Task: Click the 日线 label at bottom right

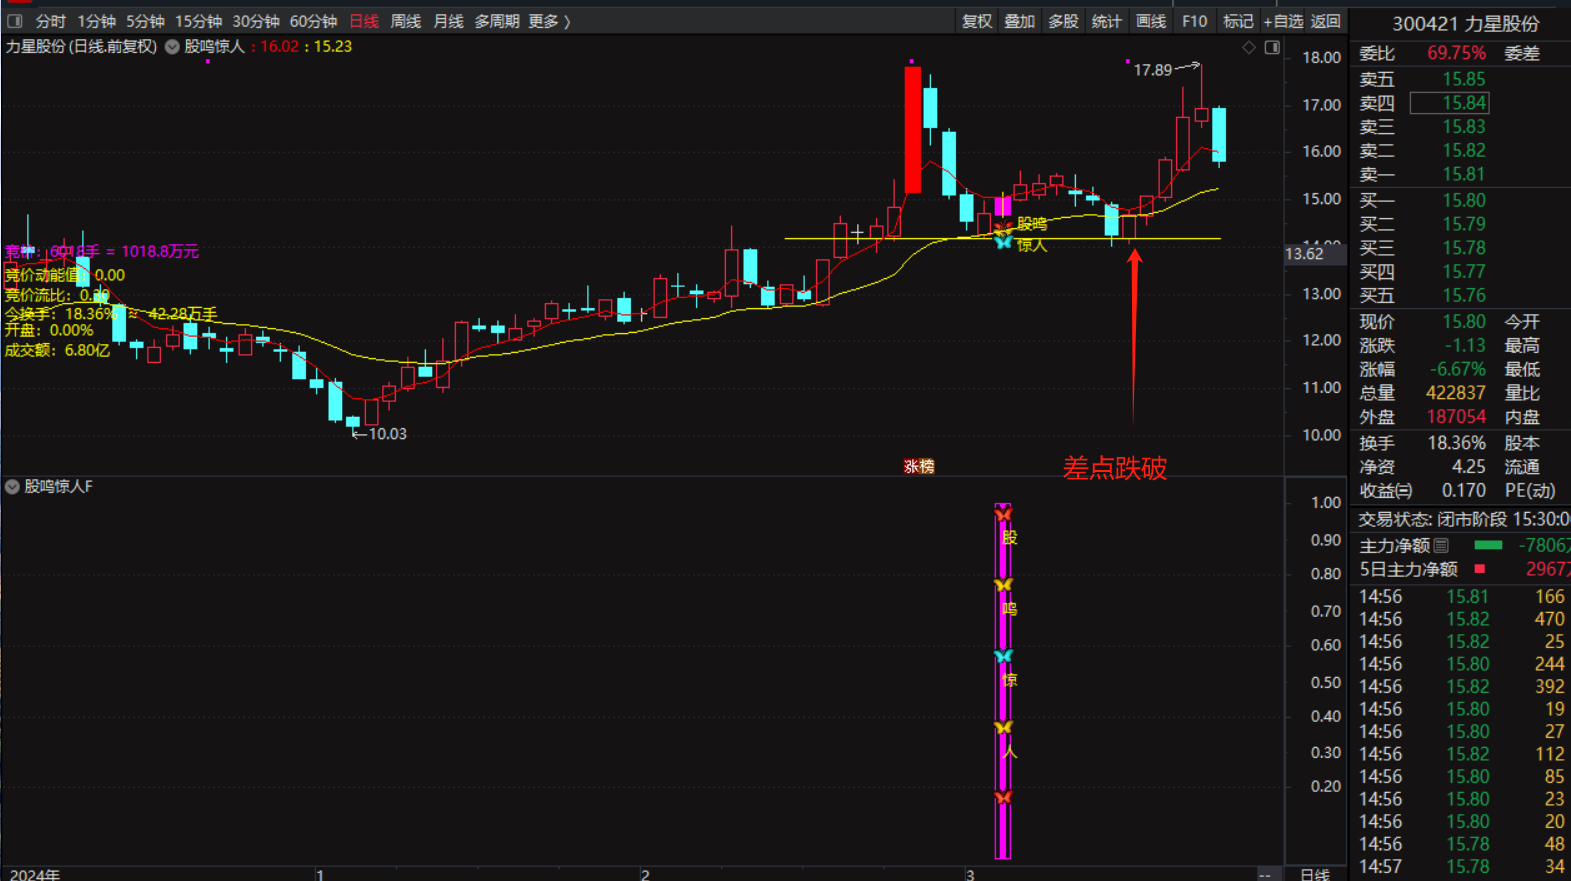Action: [x=1314, y=874]
